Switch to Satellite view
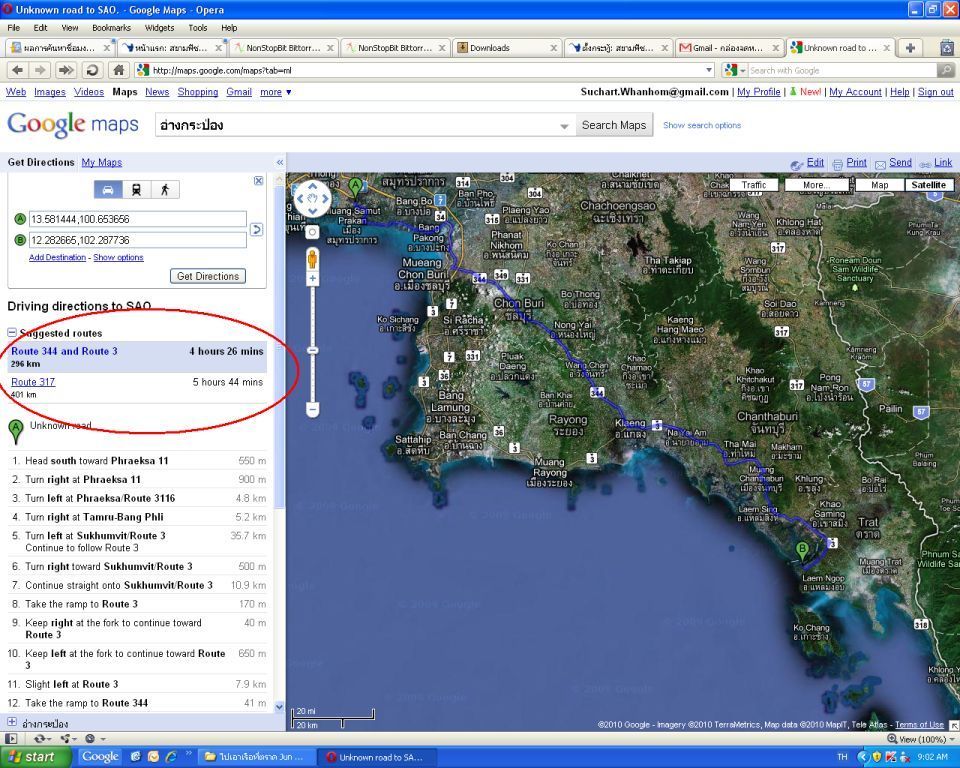 929,185
